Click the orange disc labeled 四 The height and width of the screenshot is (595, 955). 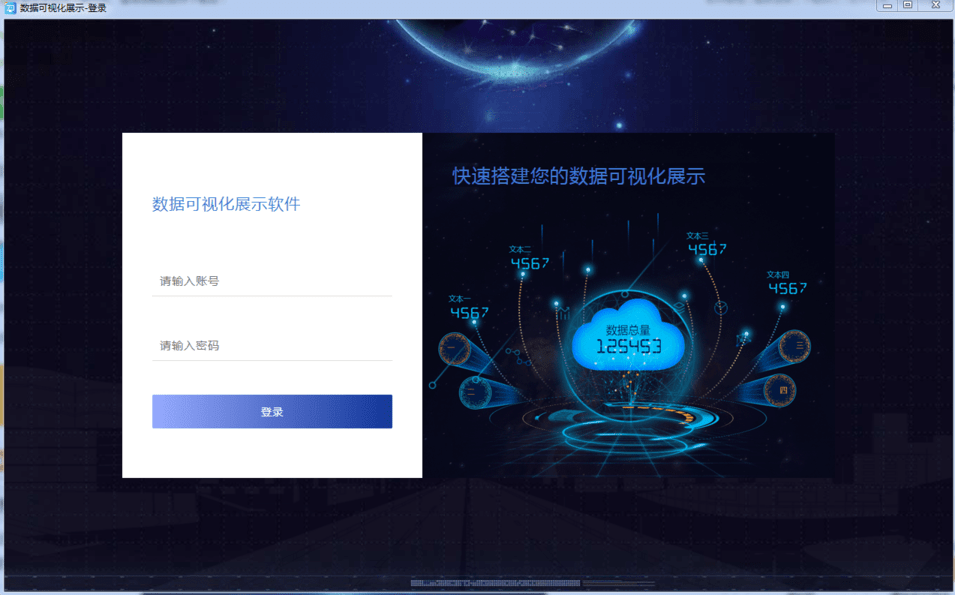[780, 390]
